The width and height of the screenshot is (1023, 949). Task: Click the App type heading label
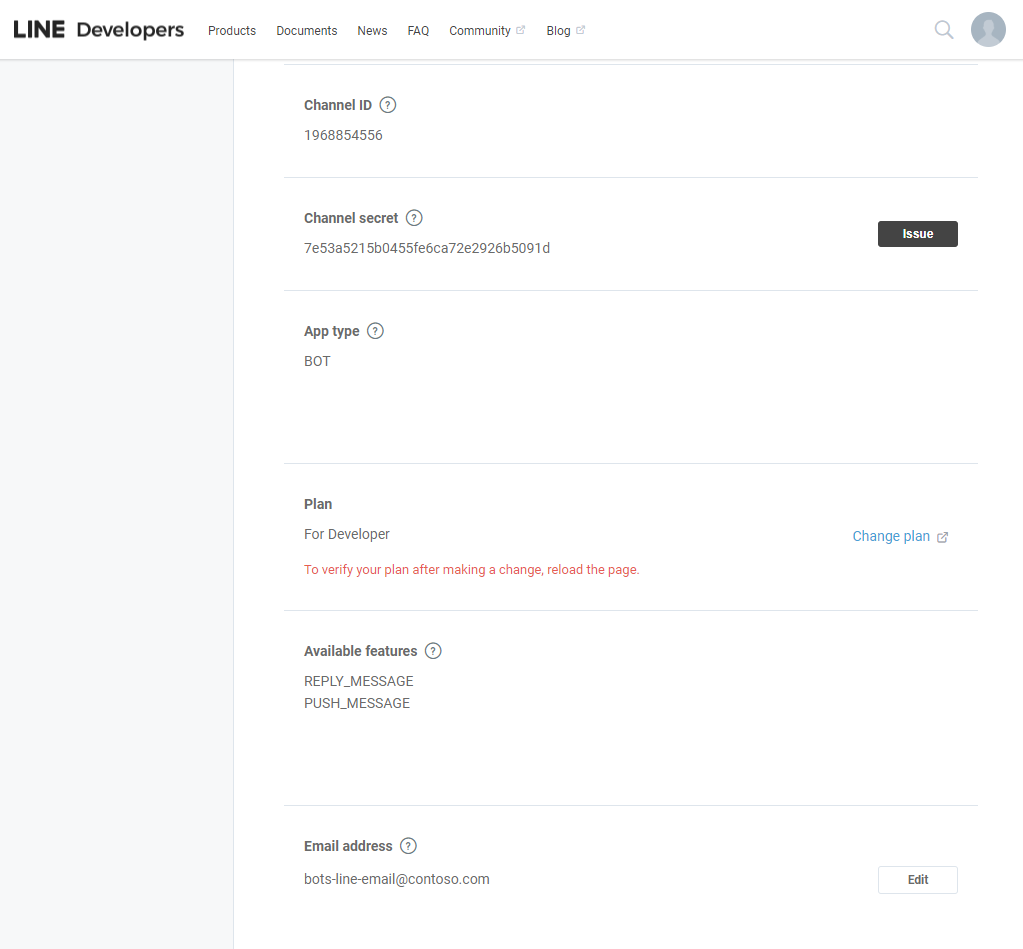(331, 331)
